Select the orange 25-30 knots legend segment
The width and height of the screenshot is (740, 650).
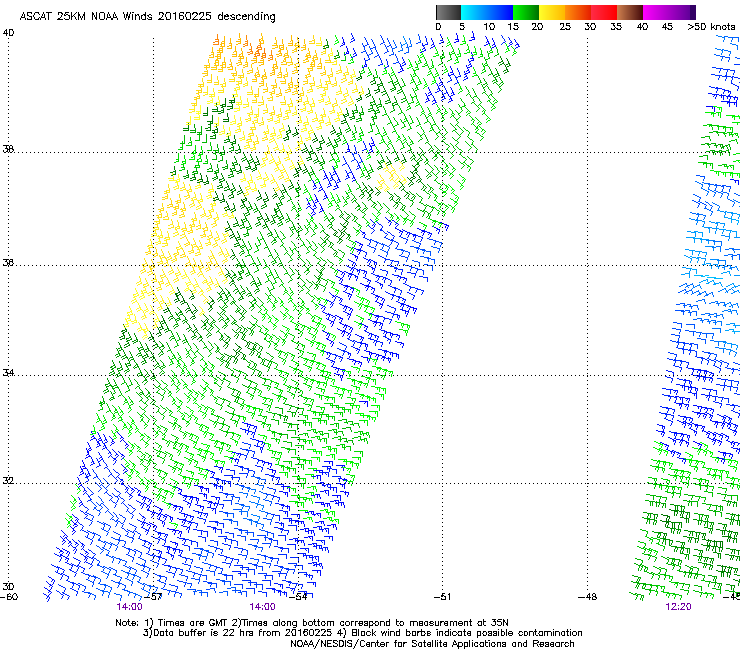point(578,12)
